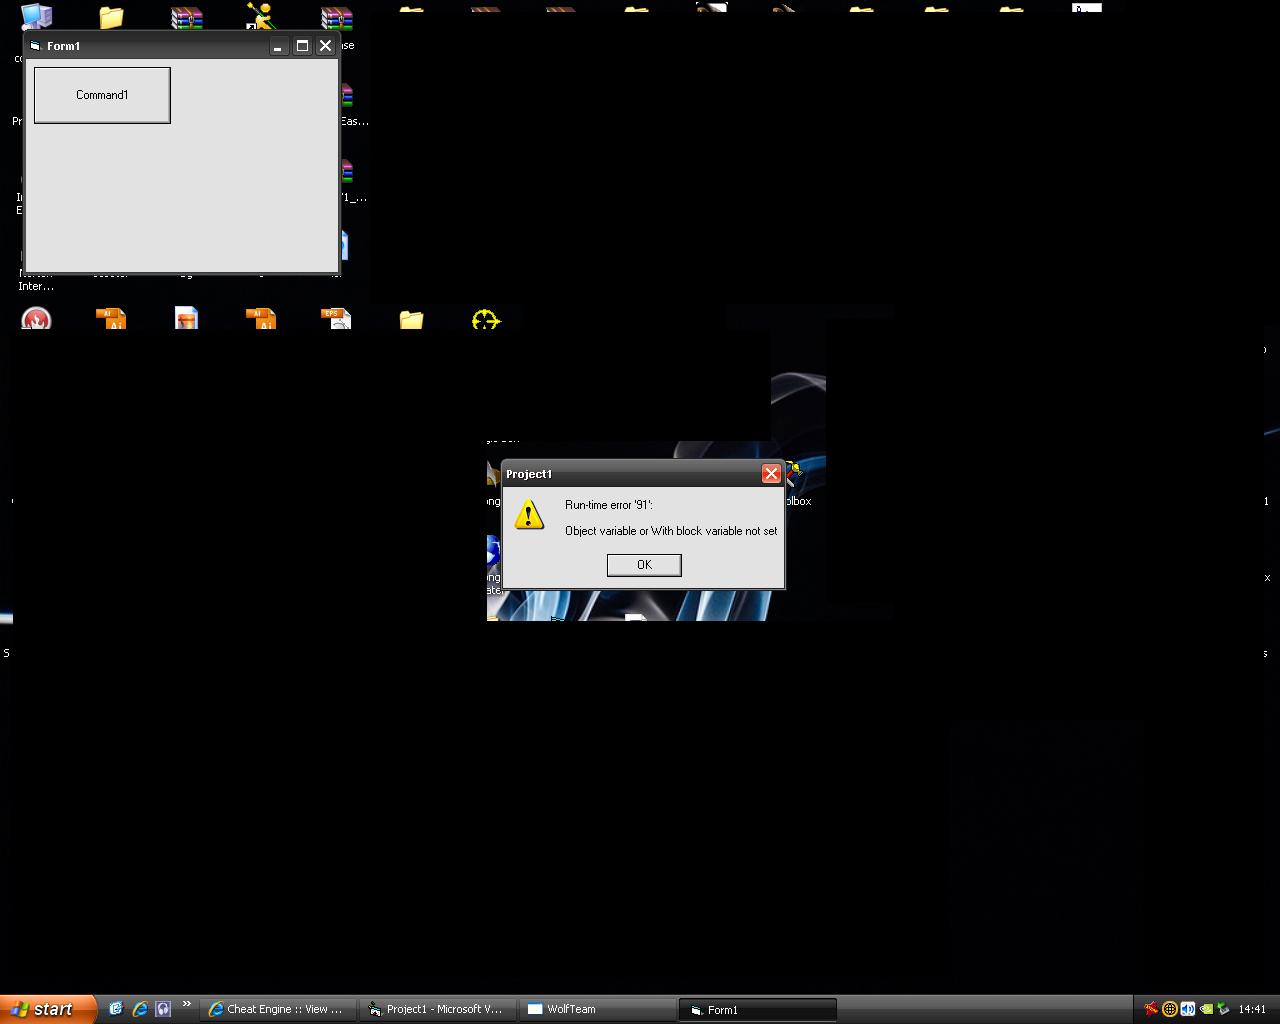This screenshot has width=1280, height=1024.
Task: Click the system clock showing 14:41
Action: [1252, 1009]
